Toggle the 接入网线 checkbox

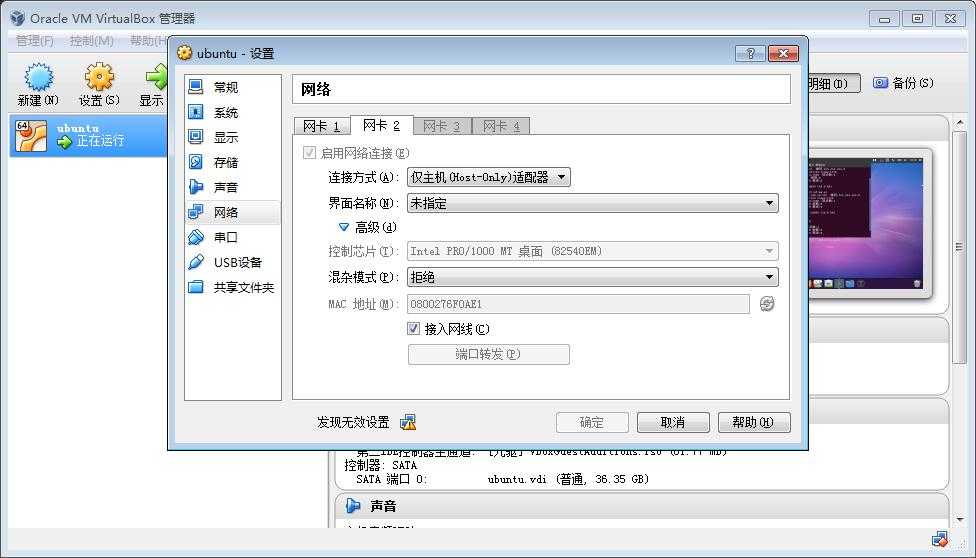(x=413, y=328)
